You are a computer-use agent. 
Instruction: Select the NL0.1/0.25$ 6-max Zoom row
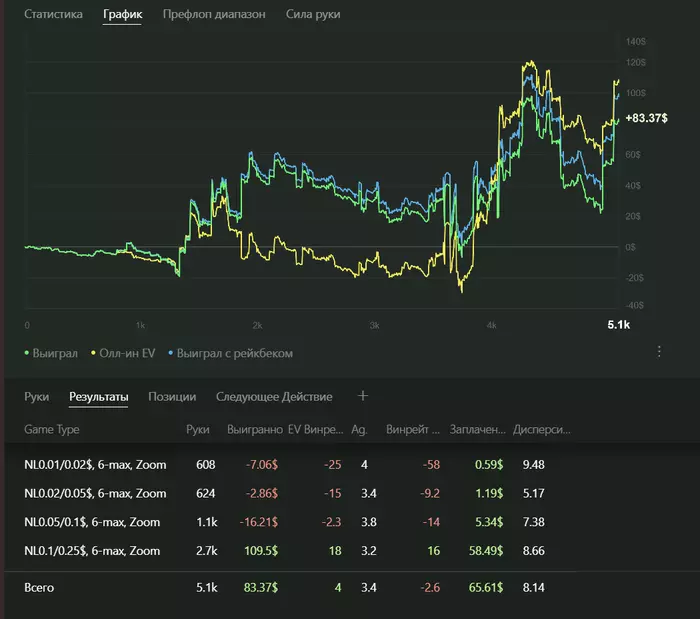[92, 551]
